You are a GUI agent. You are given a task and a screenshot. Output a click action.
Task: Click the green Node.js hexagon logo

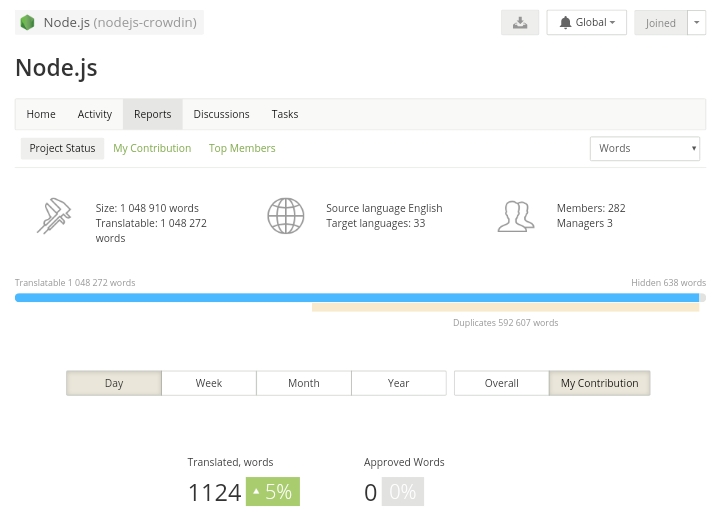click(x=28, y=22)
